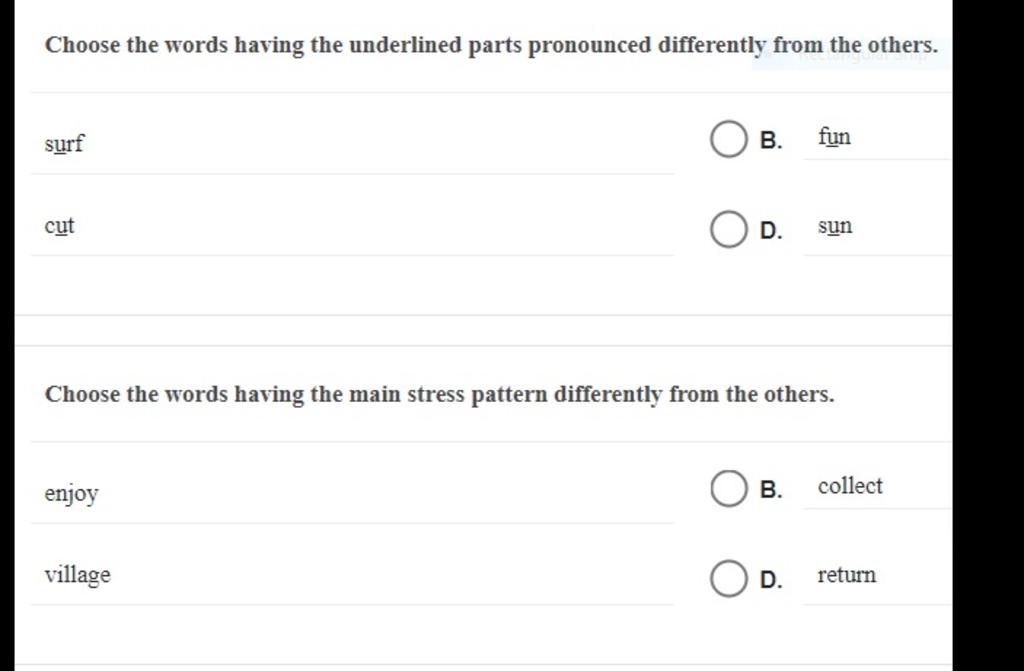
Task: Click the answer word cut
Action: tap(59, 225)
